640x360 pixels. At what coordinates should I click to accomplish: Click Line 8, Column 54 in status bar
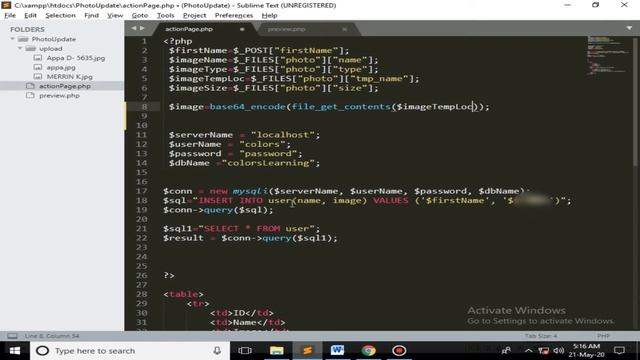pyautogui.click(x=52, y=336)
